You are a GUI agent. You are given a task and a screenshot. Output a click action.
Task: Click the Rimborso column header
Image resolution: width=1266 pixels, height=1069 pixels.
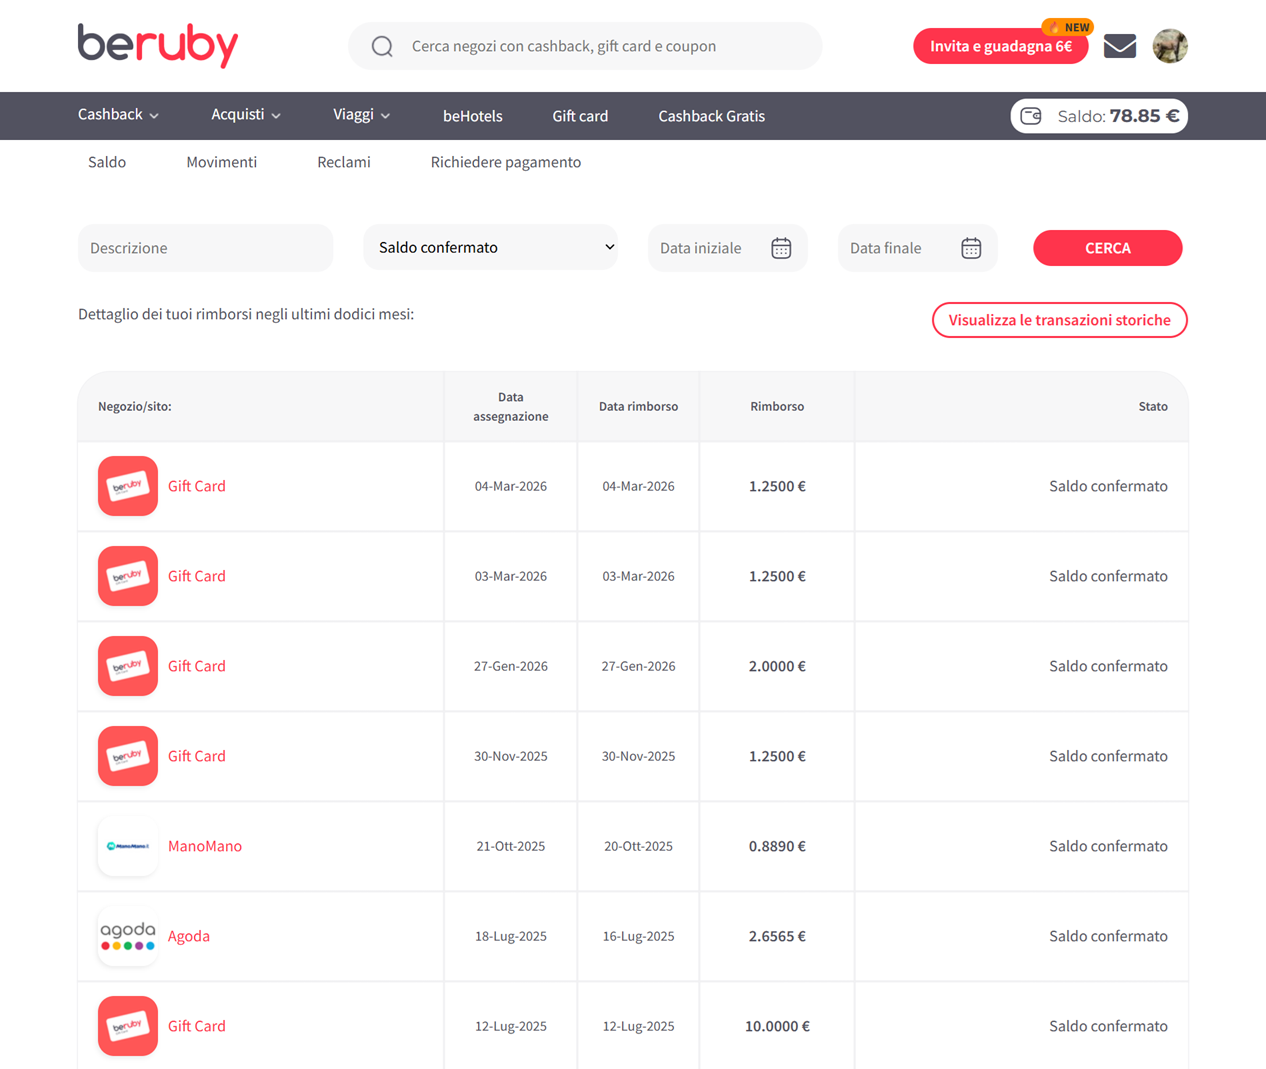[777, 406]
